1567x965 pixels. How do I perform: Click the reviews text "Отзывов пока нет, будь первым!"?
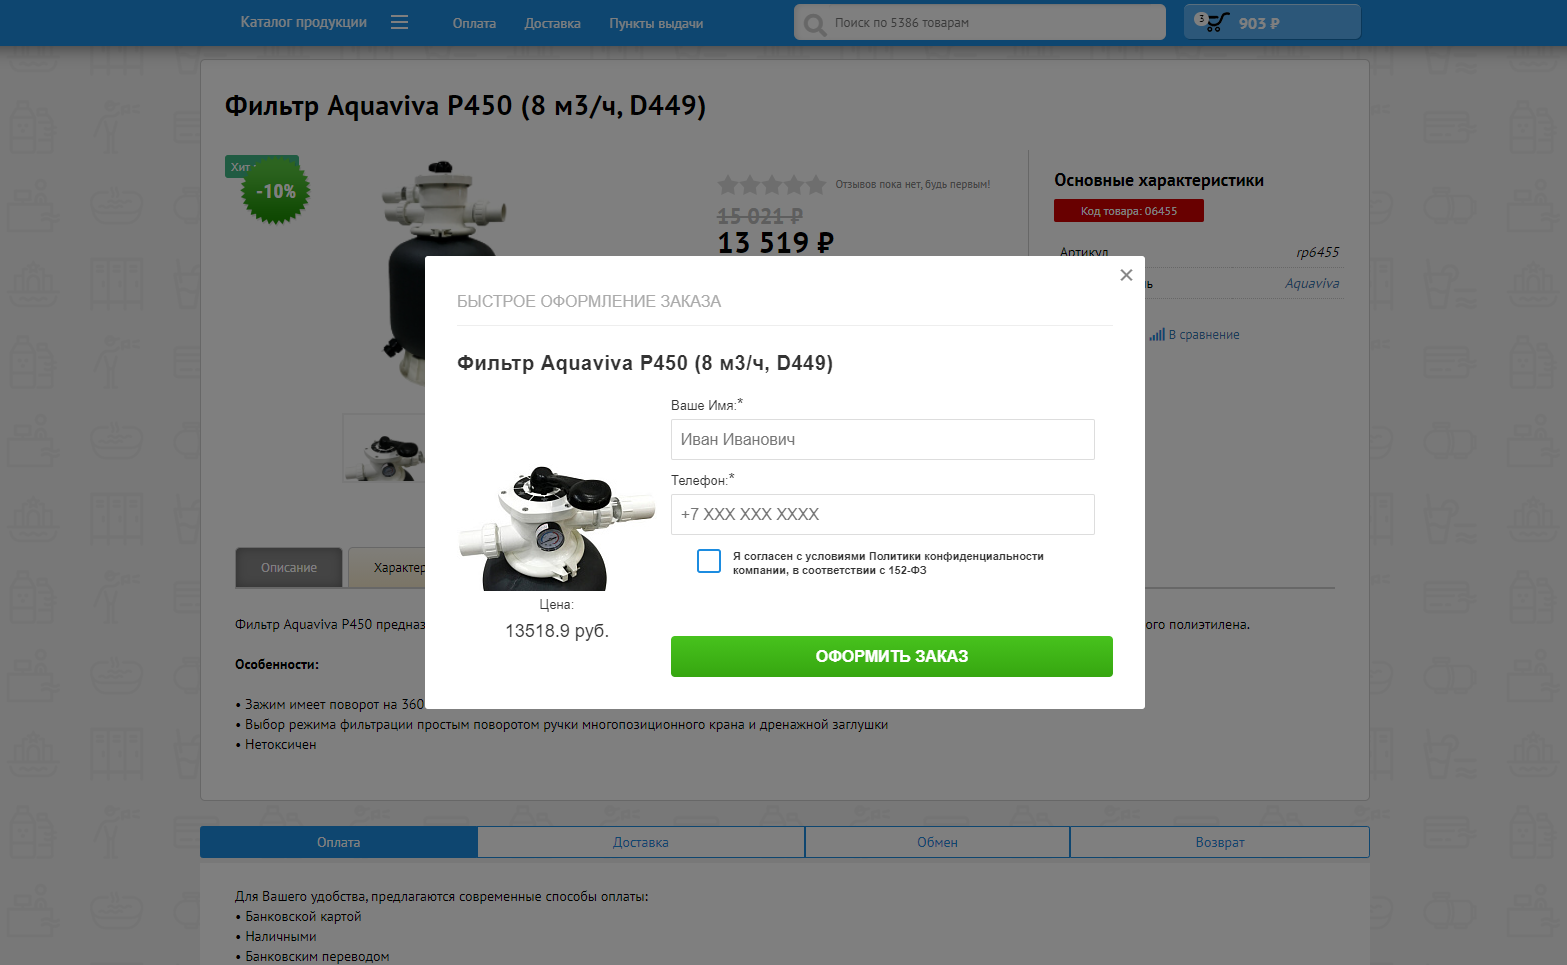point(913,185)
